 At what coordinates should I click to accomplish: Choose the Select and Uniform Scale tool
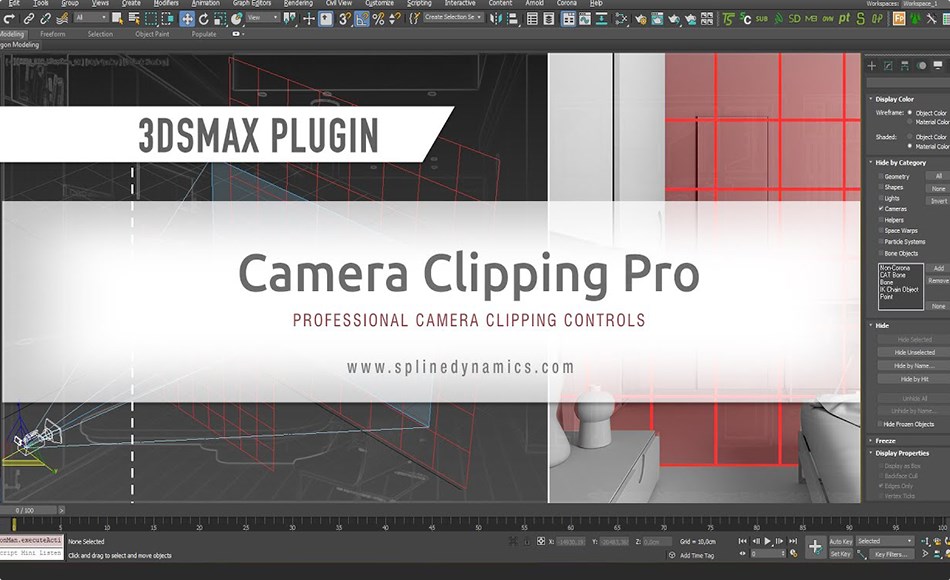coord(218,17)
